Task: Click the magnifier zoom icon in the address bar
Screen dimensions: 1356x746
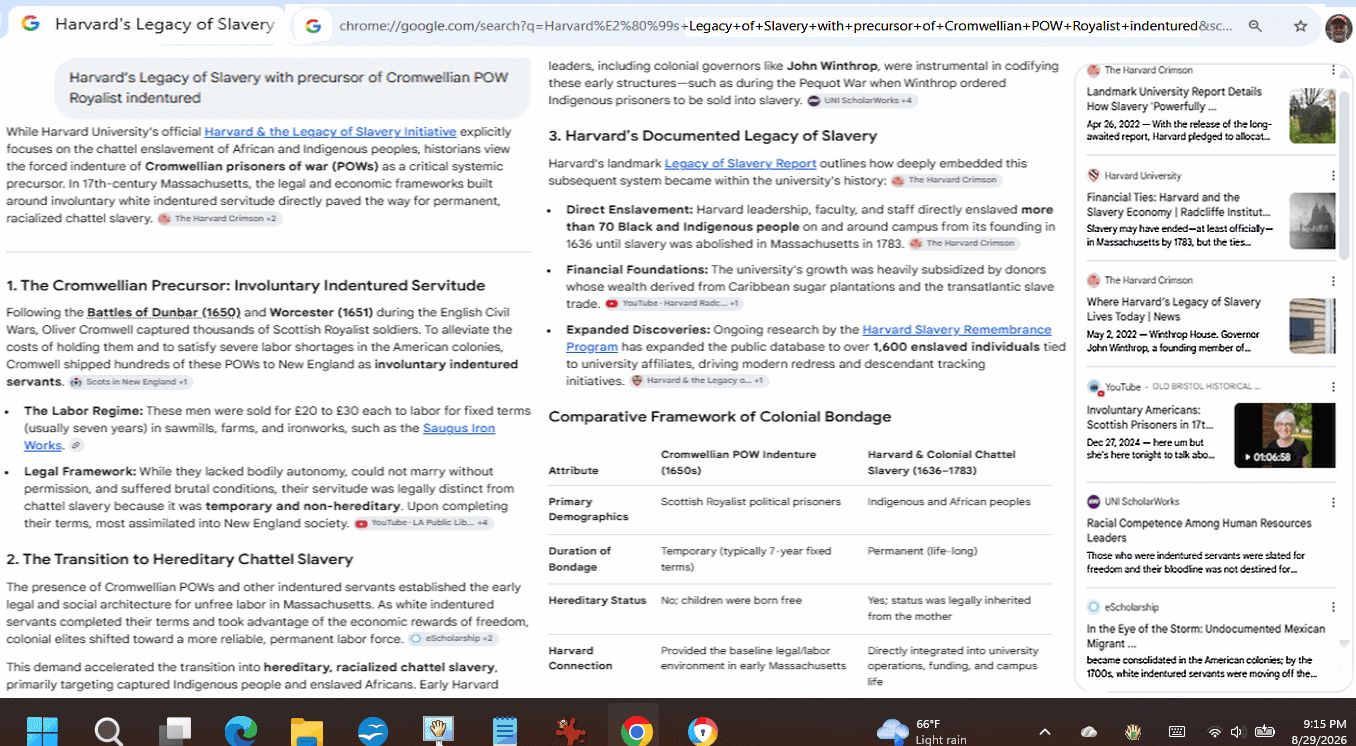Action: 1255,26
